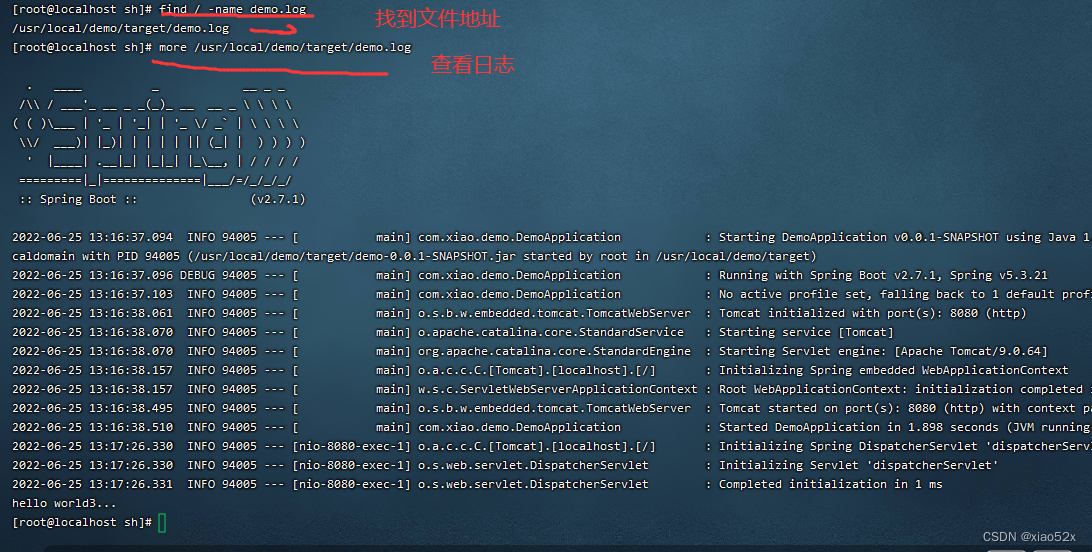Select "Initializing Servlet 'dispatcherServlet'" message
Viewport: 1092px width, 552px height.
point(859,465)
